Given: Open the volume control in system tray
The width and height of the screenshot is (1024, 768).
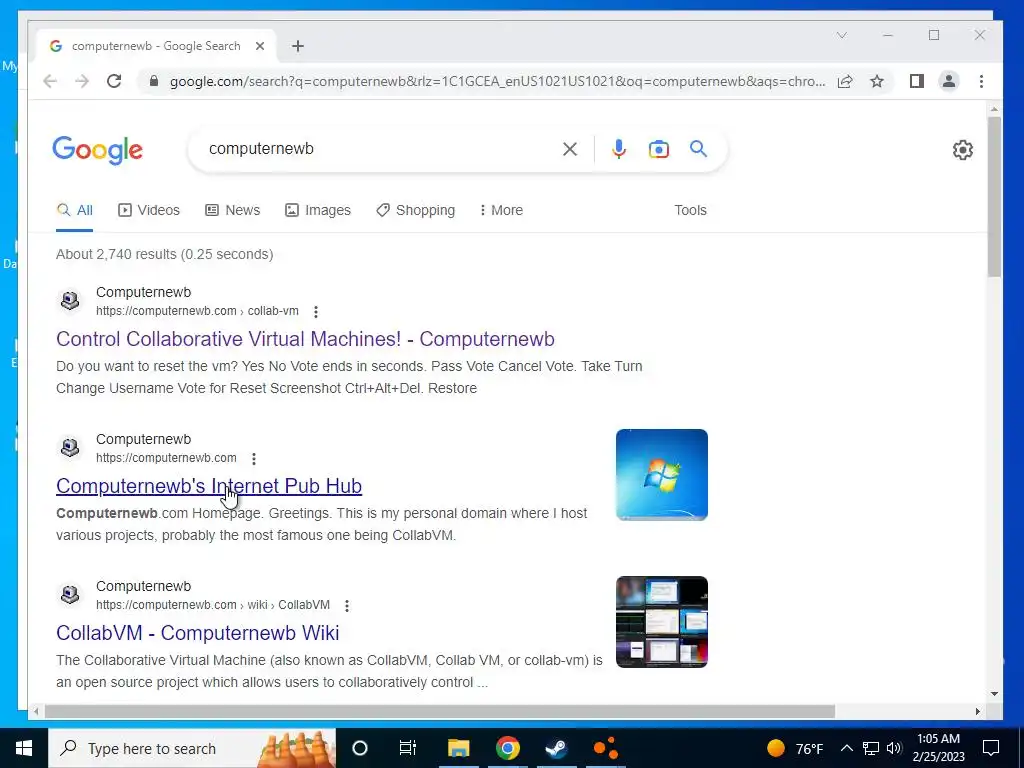Looking at the screenshot, I should (894, 748).
